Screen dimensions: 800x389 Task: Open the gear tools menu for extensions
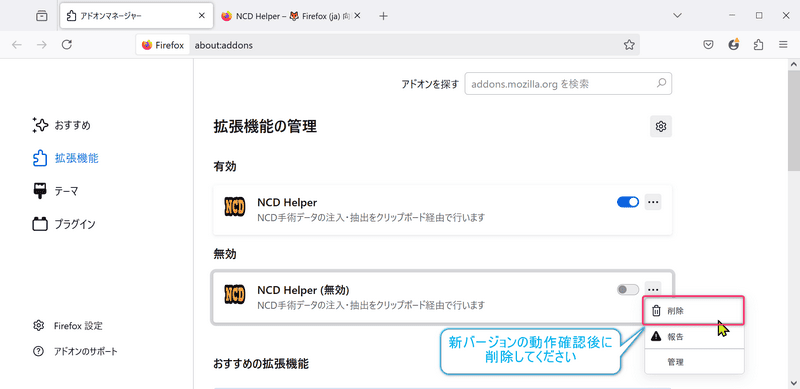coord(661,126)
